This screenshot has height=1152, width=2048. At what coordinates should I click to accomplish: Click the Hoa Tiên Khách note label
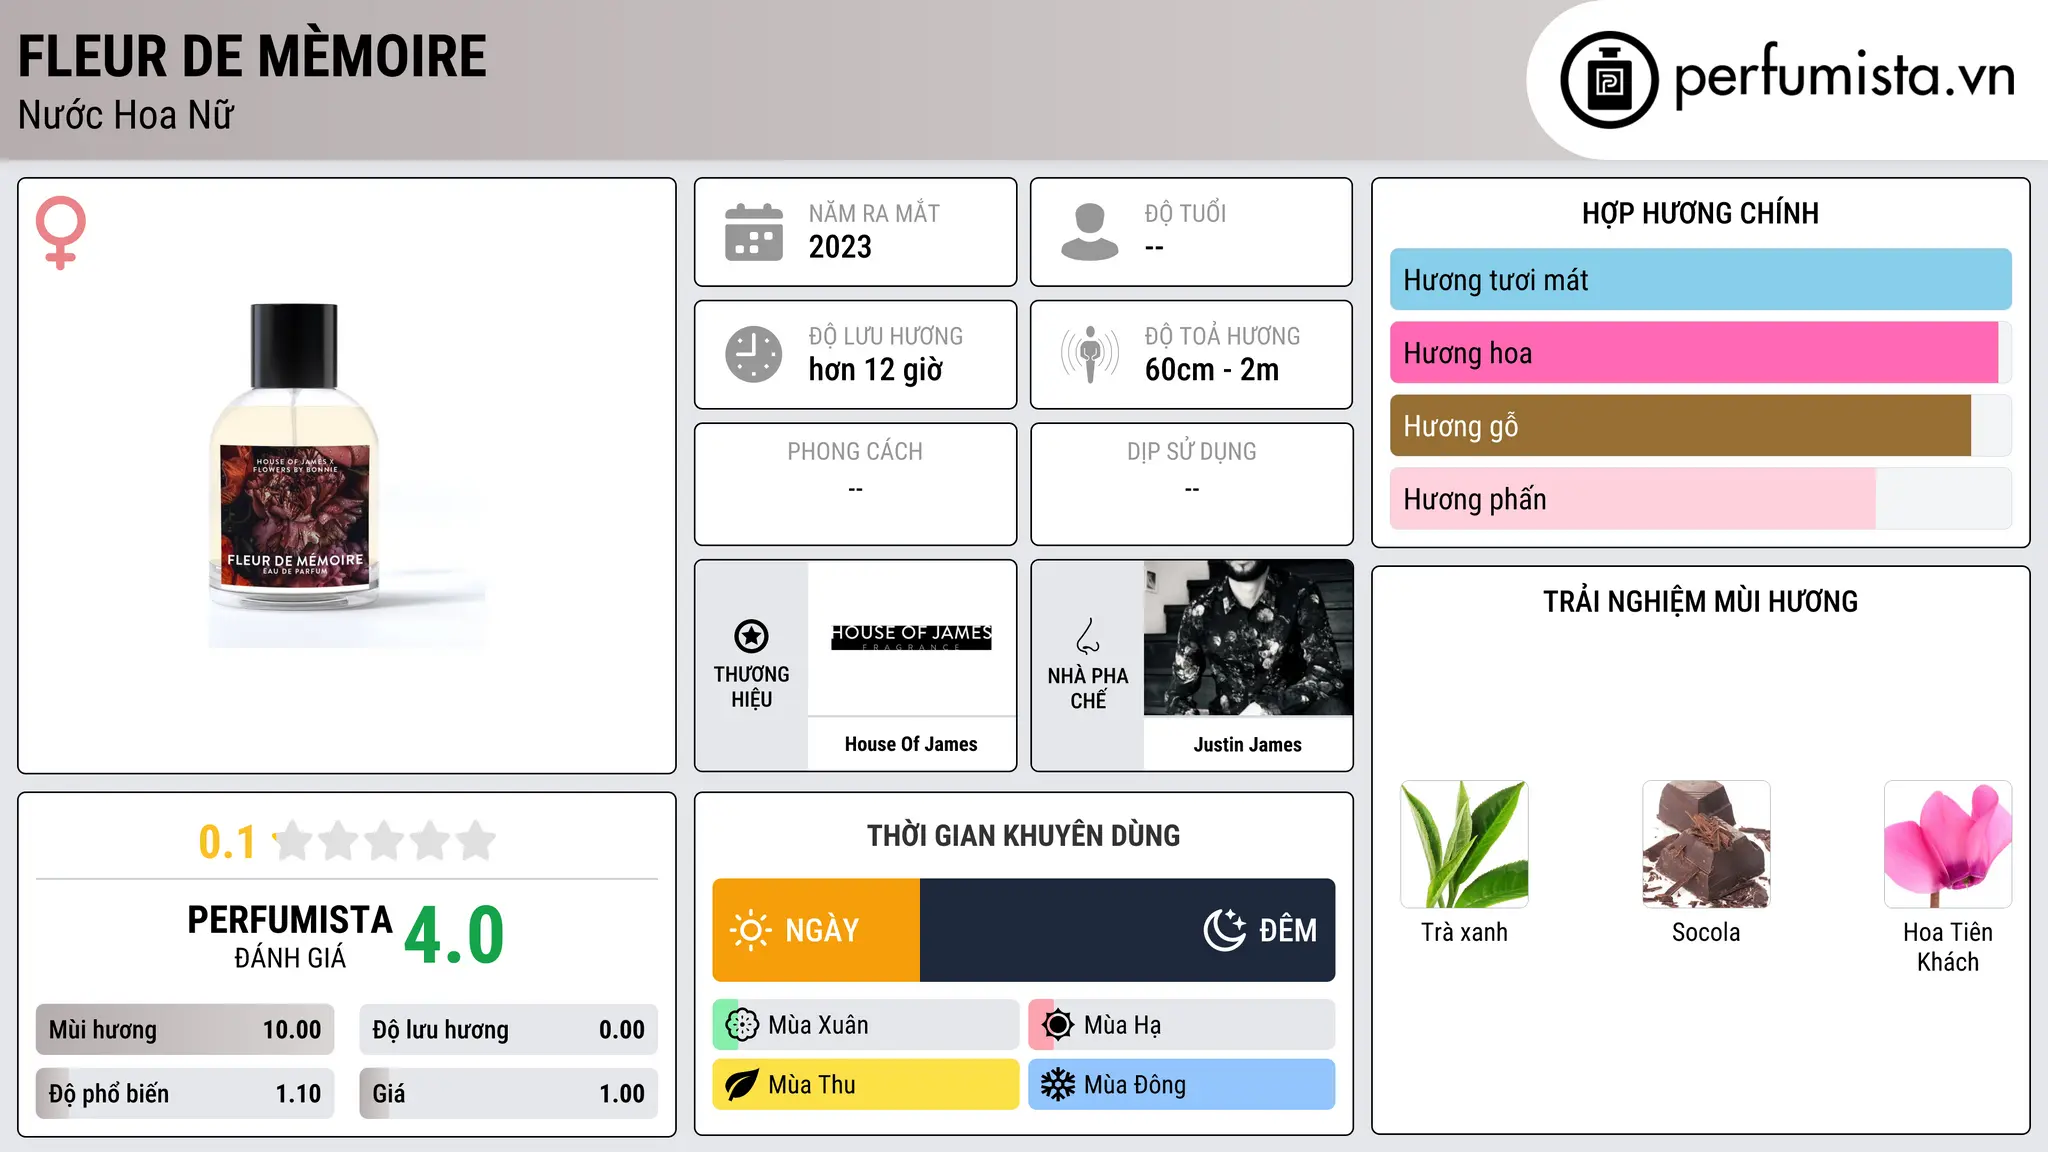coord(1948,947)
